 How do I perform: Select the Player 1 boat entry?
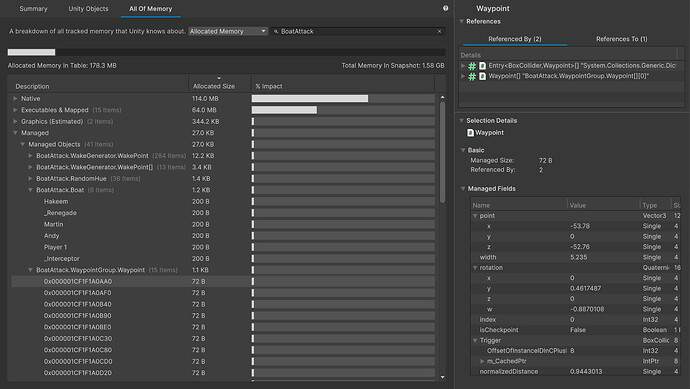(55, 247)
